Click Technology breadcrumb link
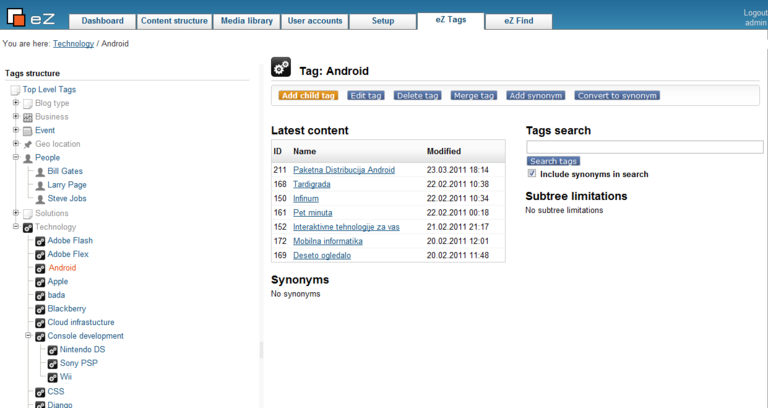768x408 pixels. click(73, 44)
